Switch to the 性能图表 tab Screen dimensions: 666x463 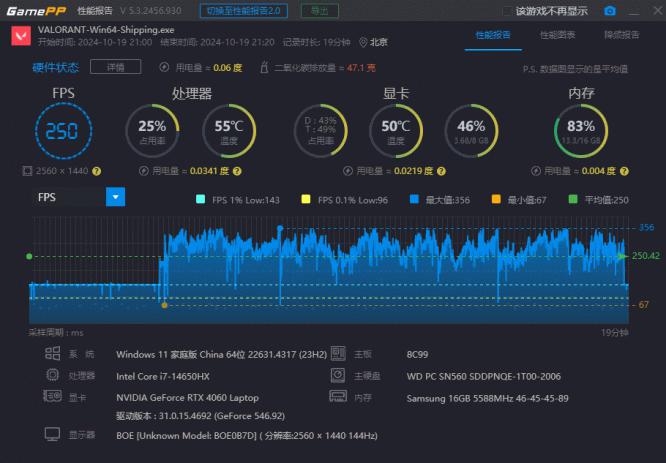click(557, 35)
